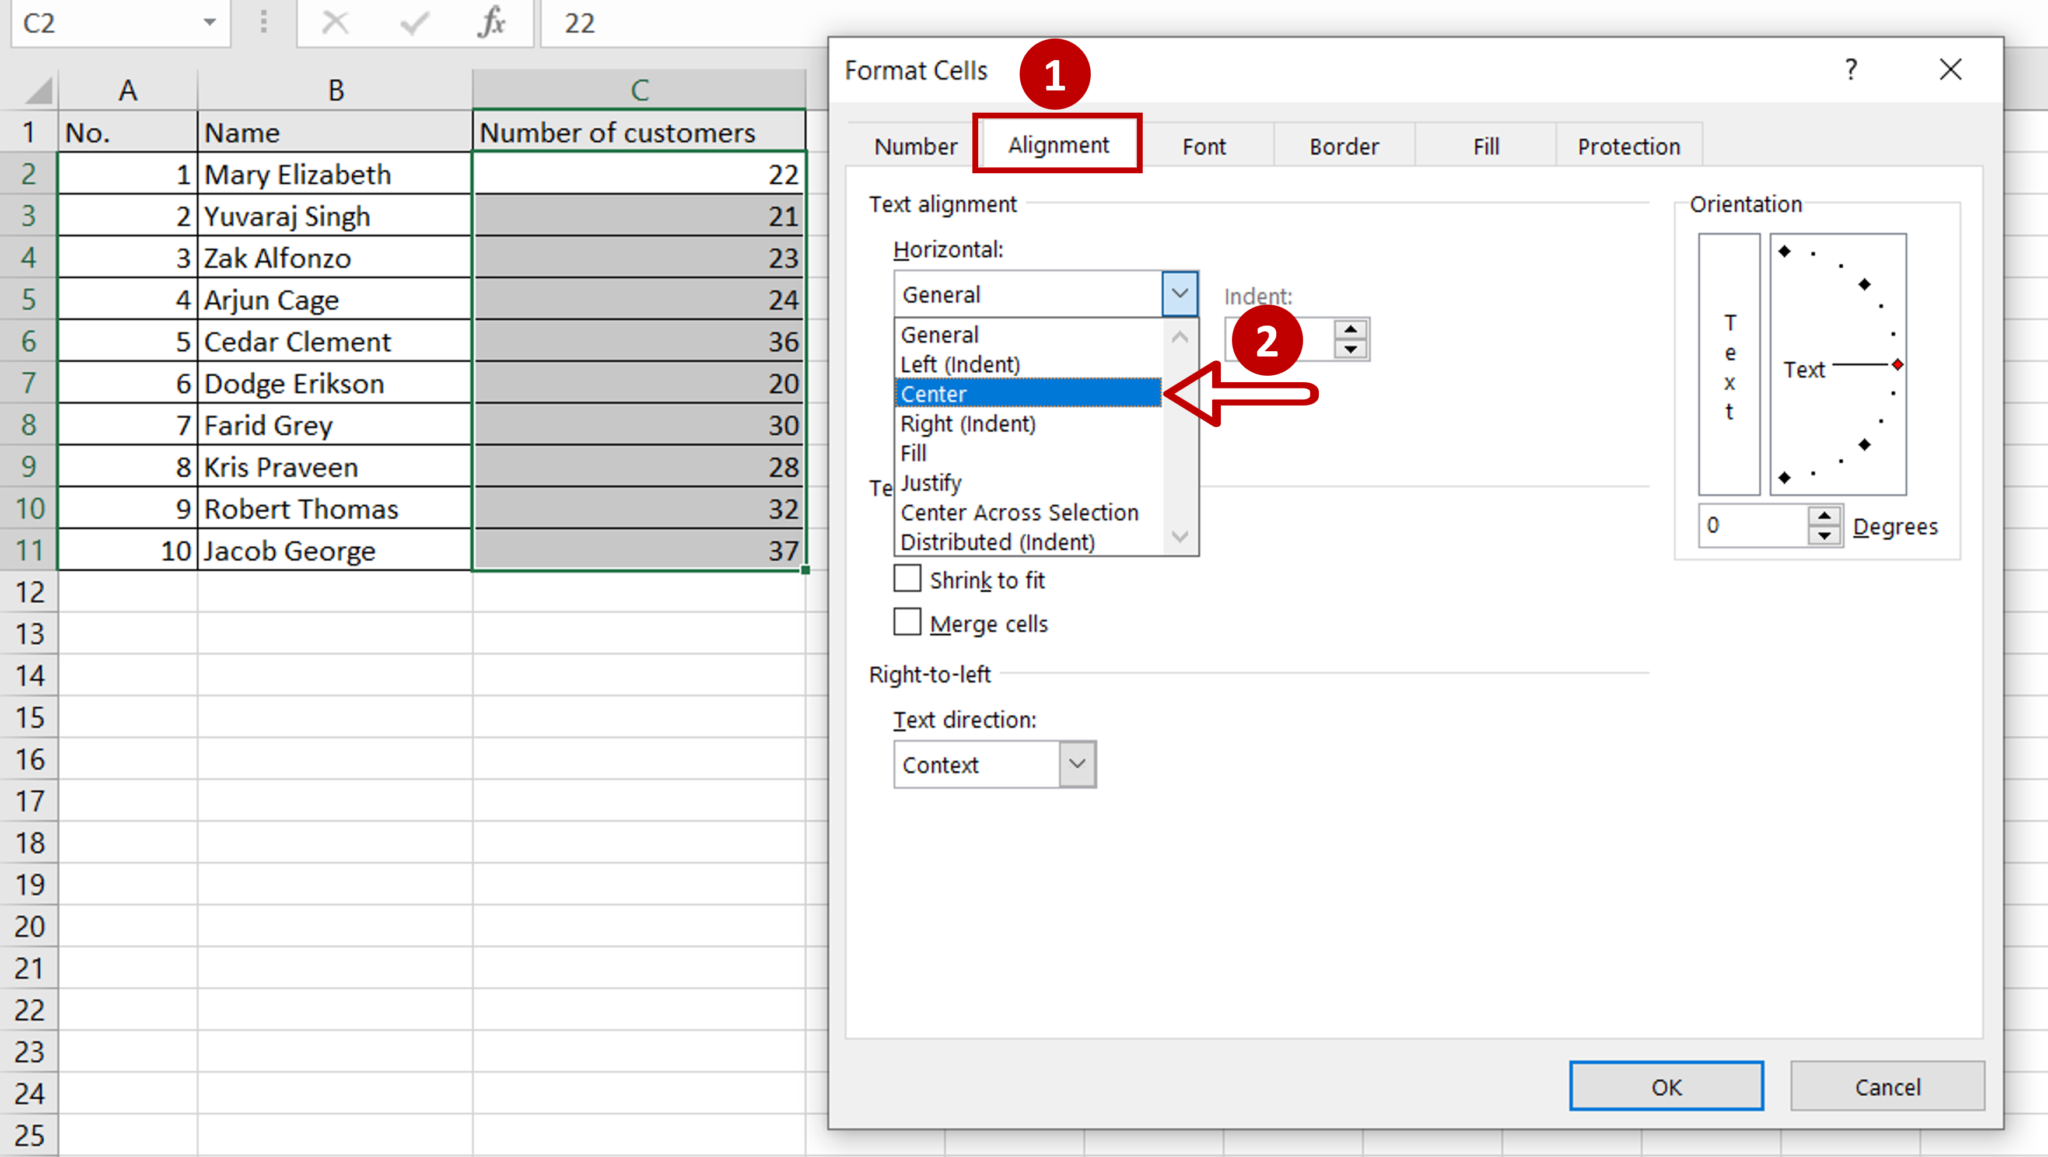Enable Shrink to fit checkbox

[x=907, y=579]
